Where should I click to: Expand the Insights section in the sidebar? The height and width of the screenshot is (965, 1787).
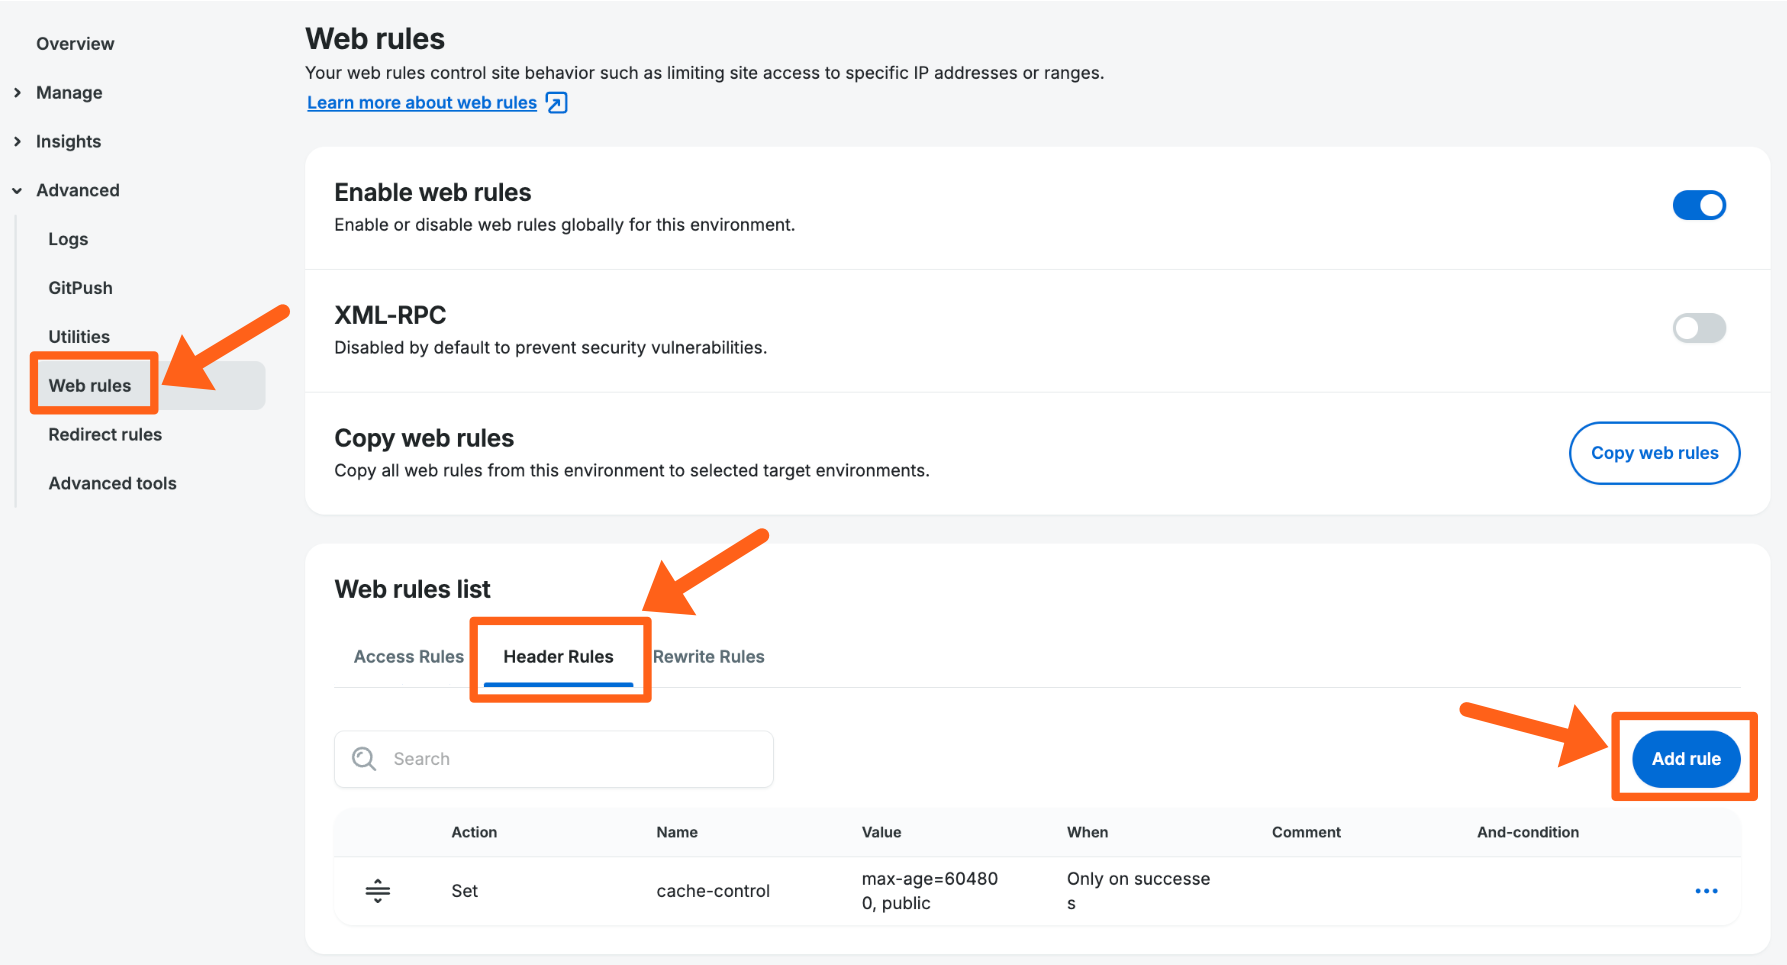click(68, 141)
